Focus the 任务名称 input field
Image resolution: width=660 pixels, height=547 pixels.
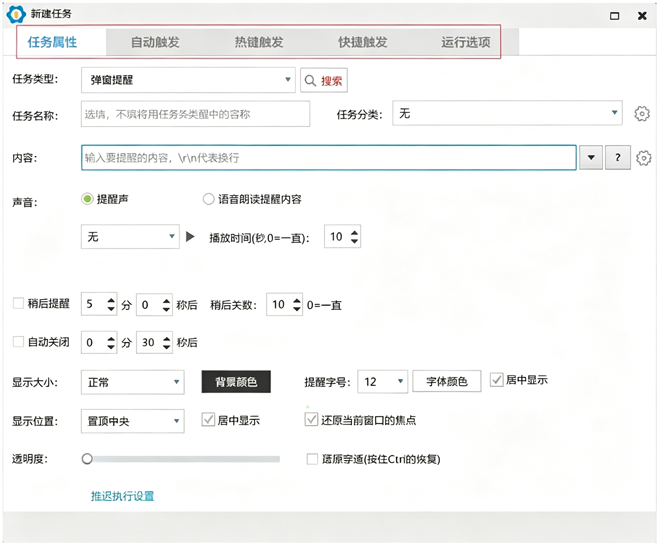(195, 114)
